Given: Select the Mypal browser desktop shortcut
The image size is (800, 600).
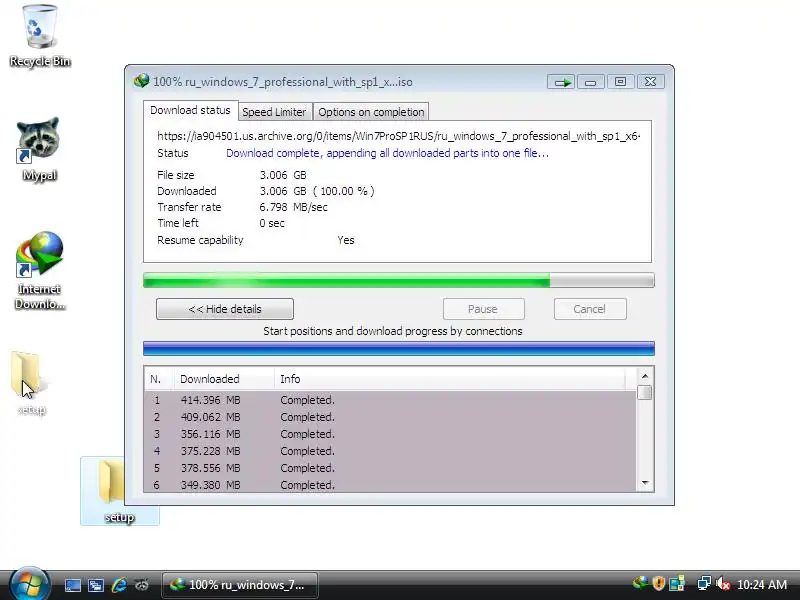Looking at the screenshot, I should click(39, 149).
